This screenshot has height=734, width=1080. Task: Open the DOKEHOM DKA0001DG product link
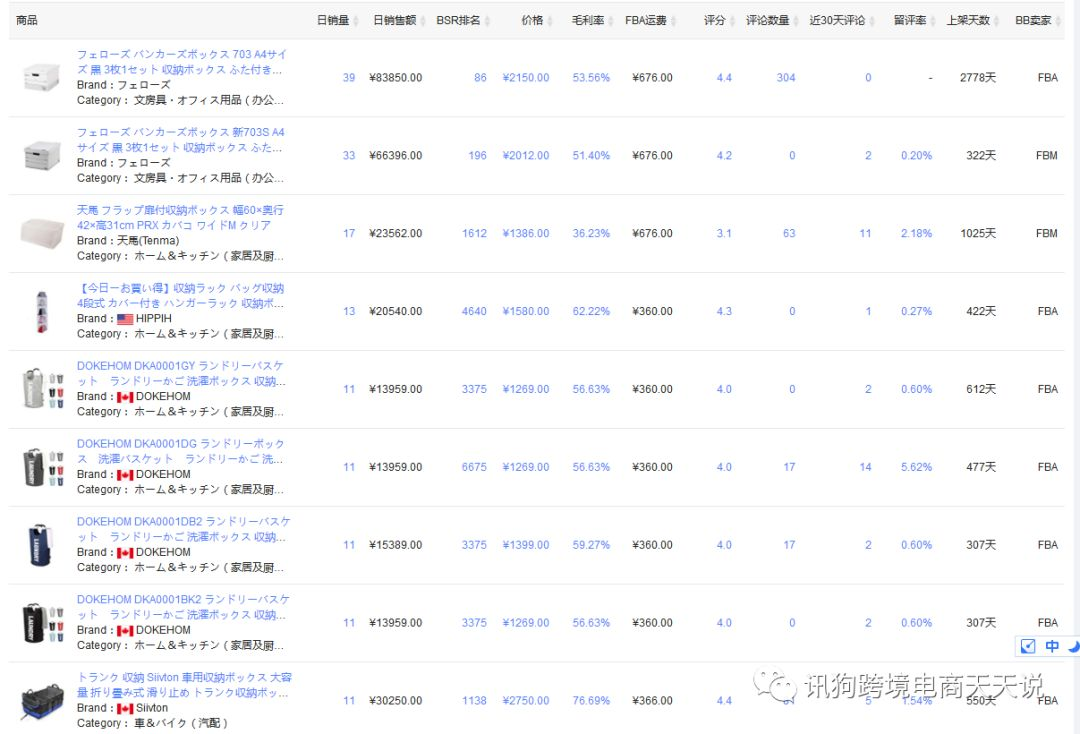(180, 451)
